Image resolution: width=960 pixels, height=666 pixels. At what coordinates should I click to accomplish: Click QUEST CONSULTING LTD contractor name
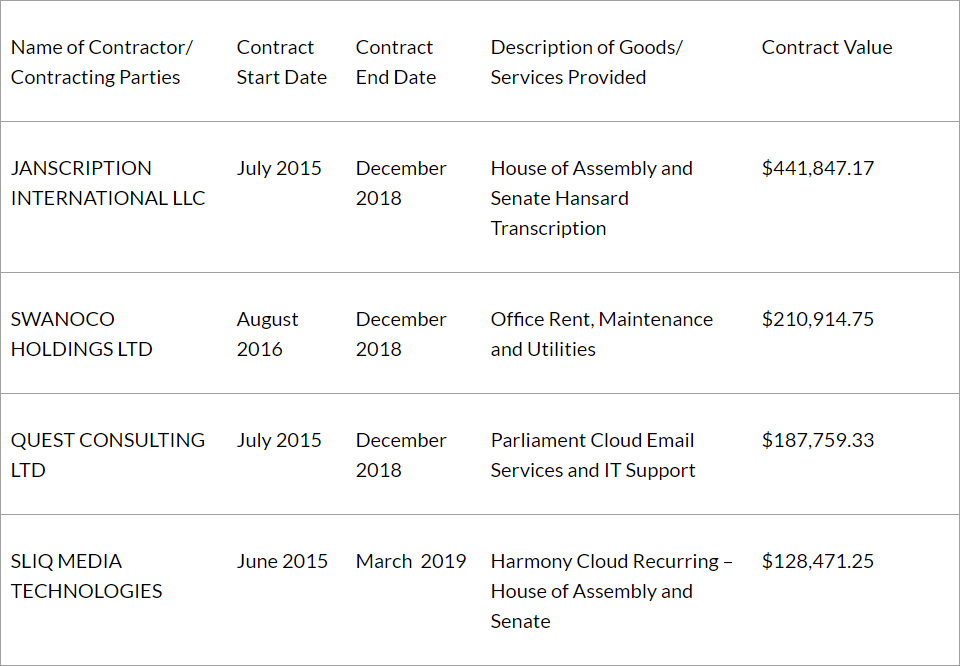(108, 455)
